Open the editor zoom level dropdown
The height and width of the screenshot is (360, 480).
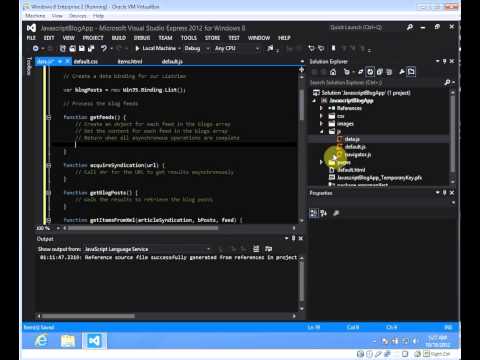tap(58, 228)
